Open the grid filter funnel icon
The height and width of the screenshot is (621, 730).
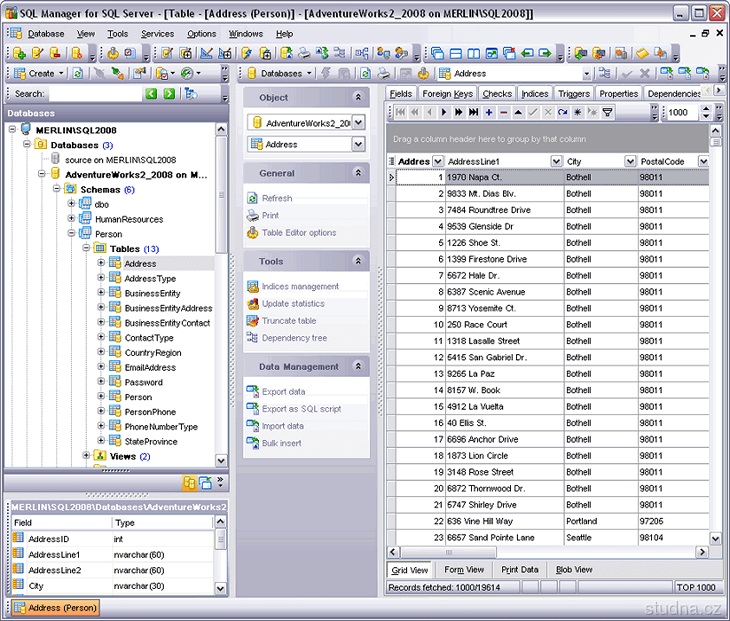(607, 113)
